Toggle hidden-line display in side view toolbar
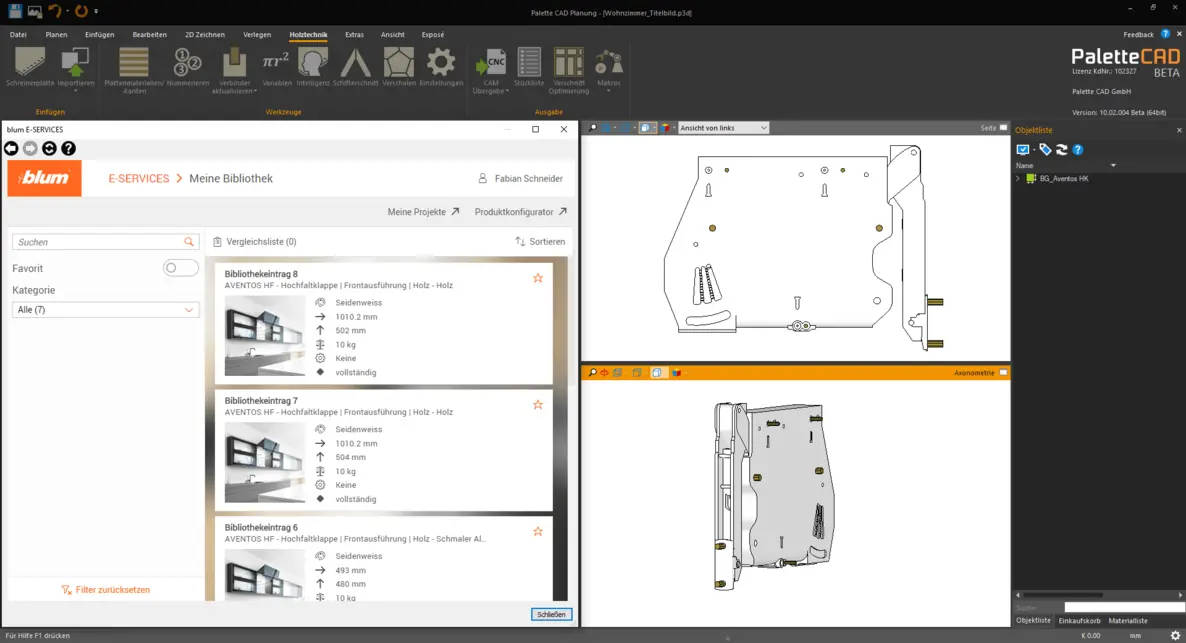Screen dimensions: 1186x643 [645, 128]
